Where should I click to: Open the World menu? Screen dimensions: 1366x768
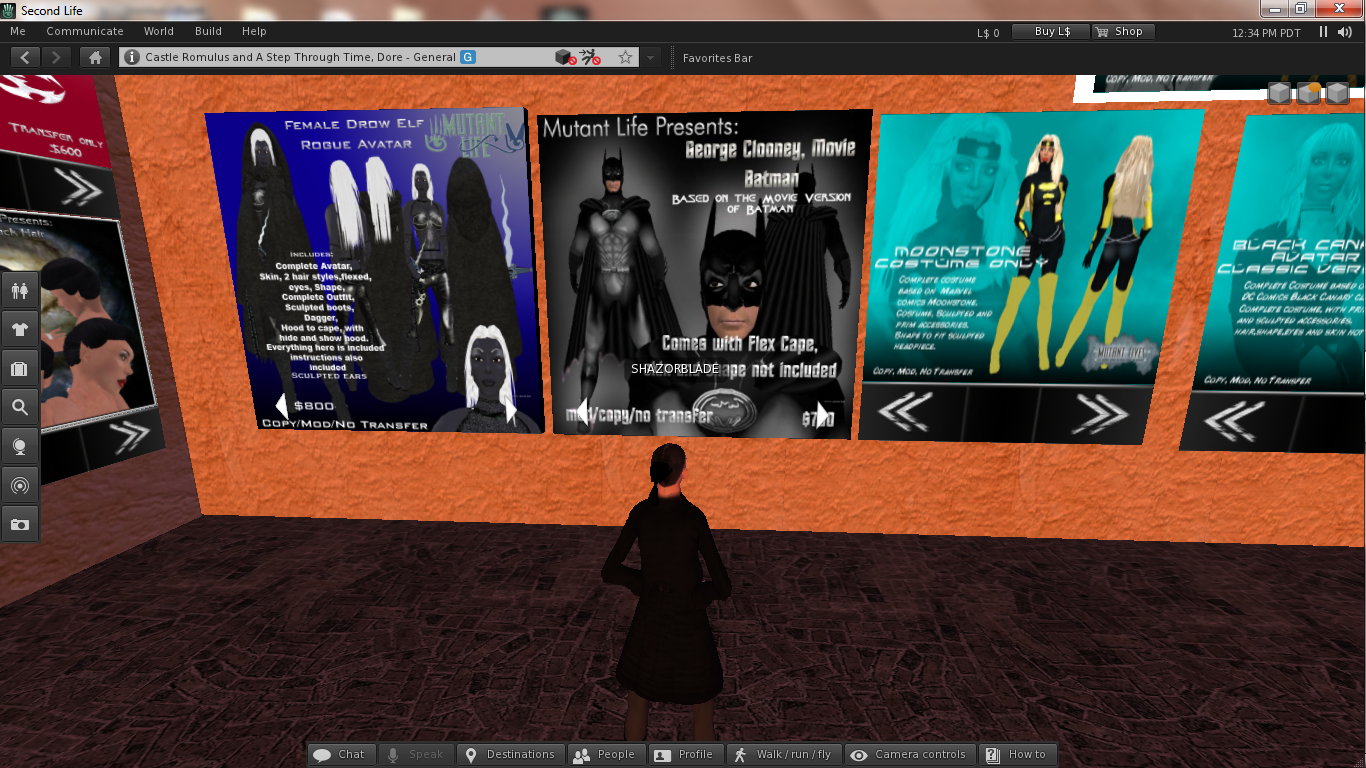pyautogui.click(x=159, y=31)
